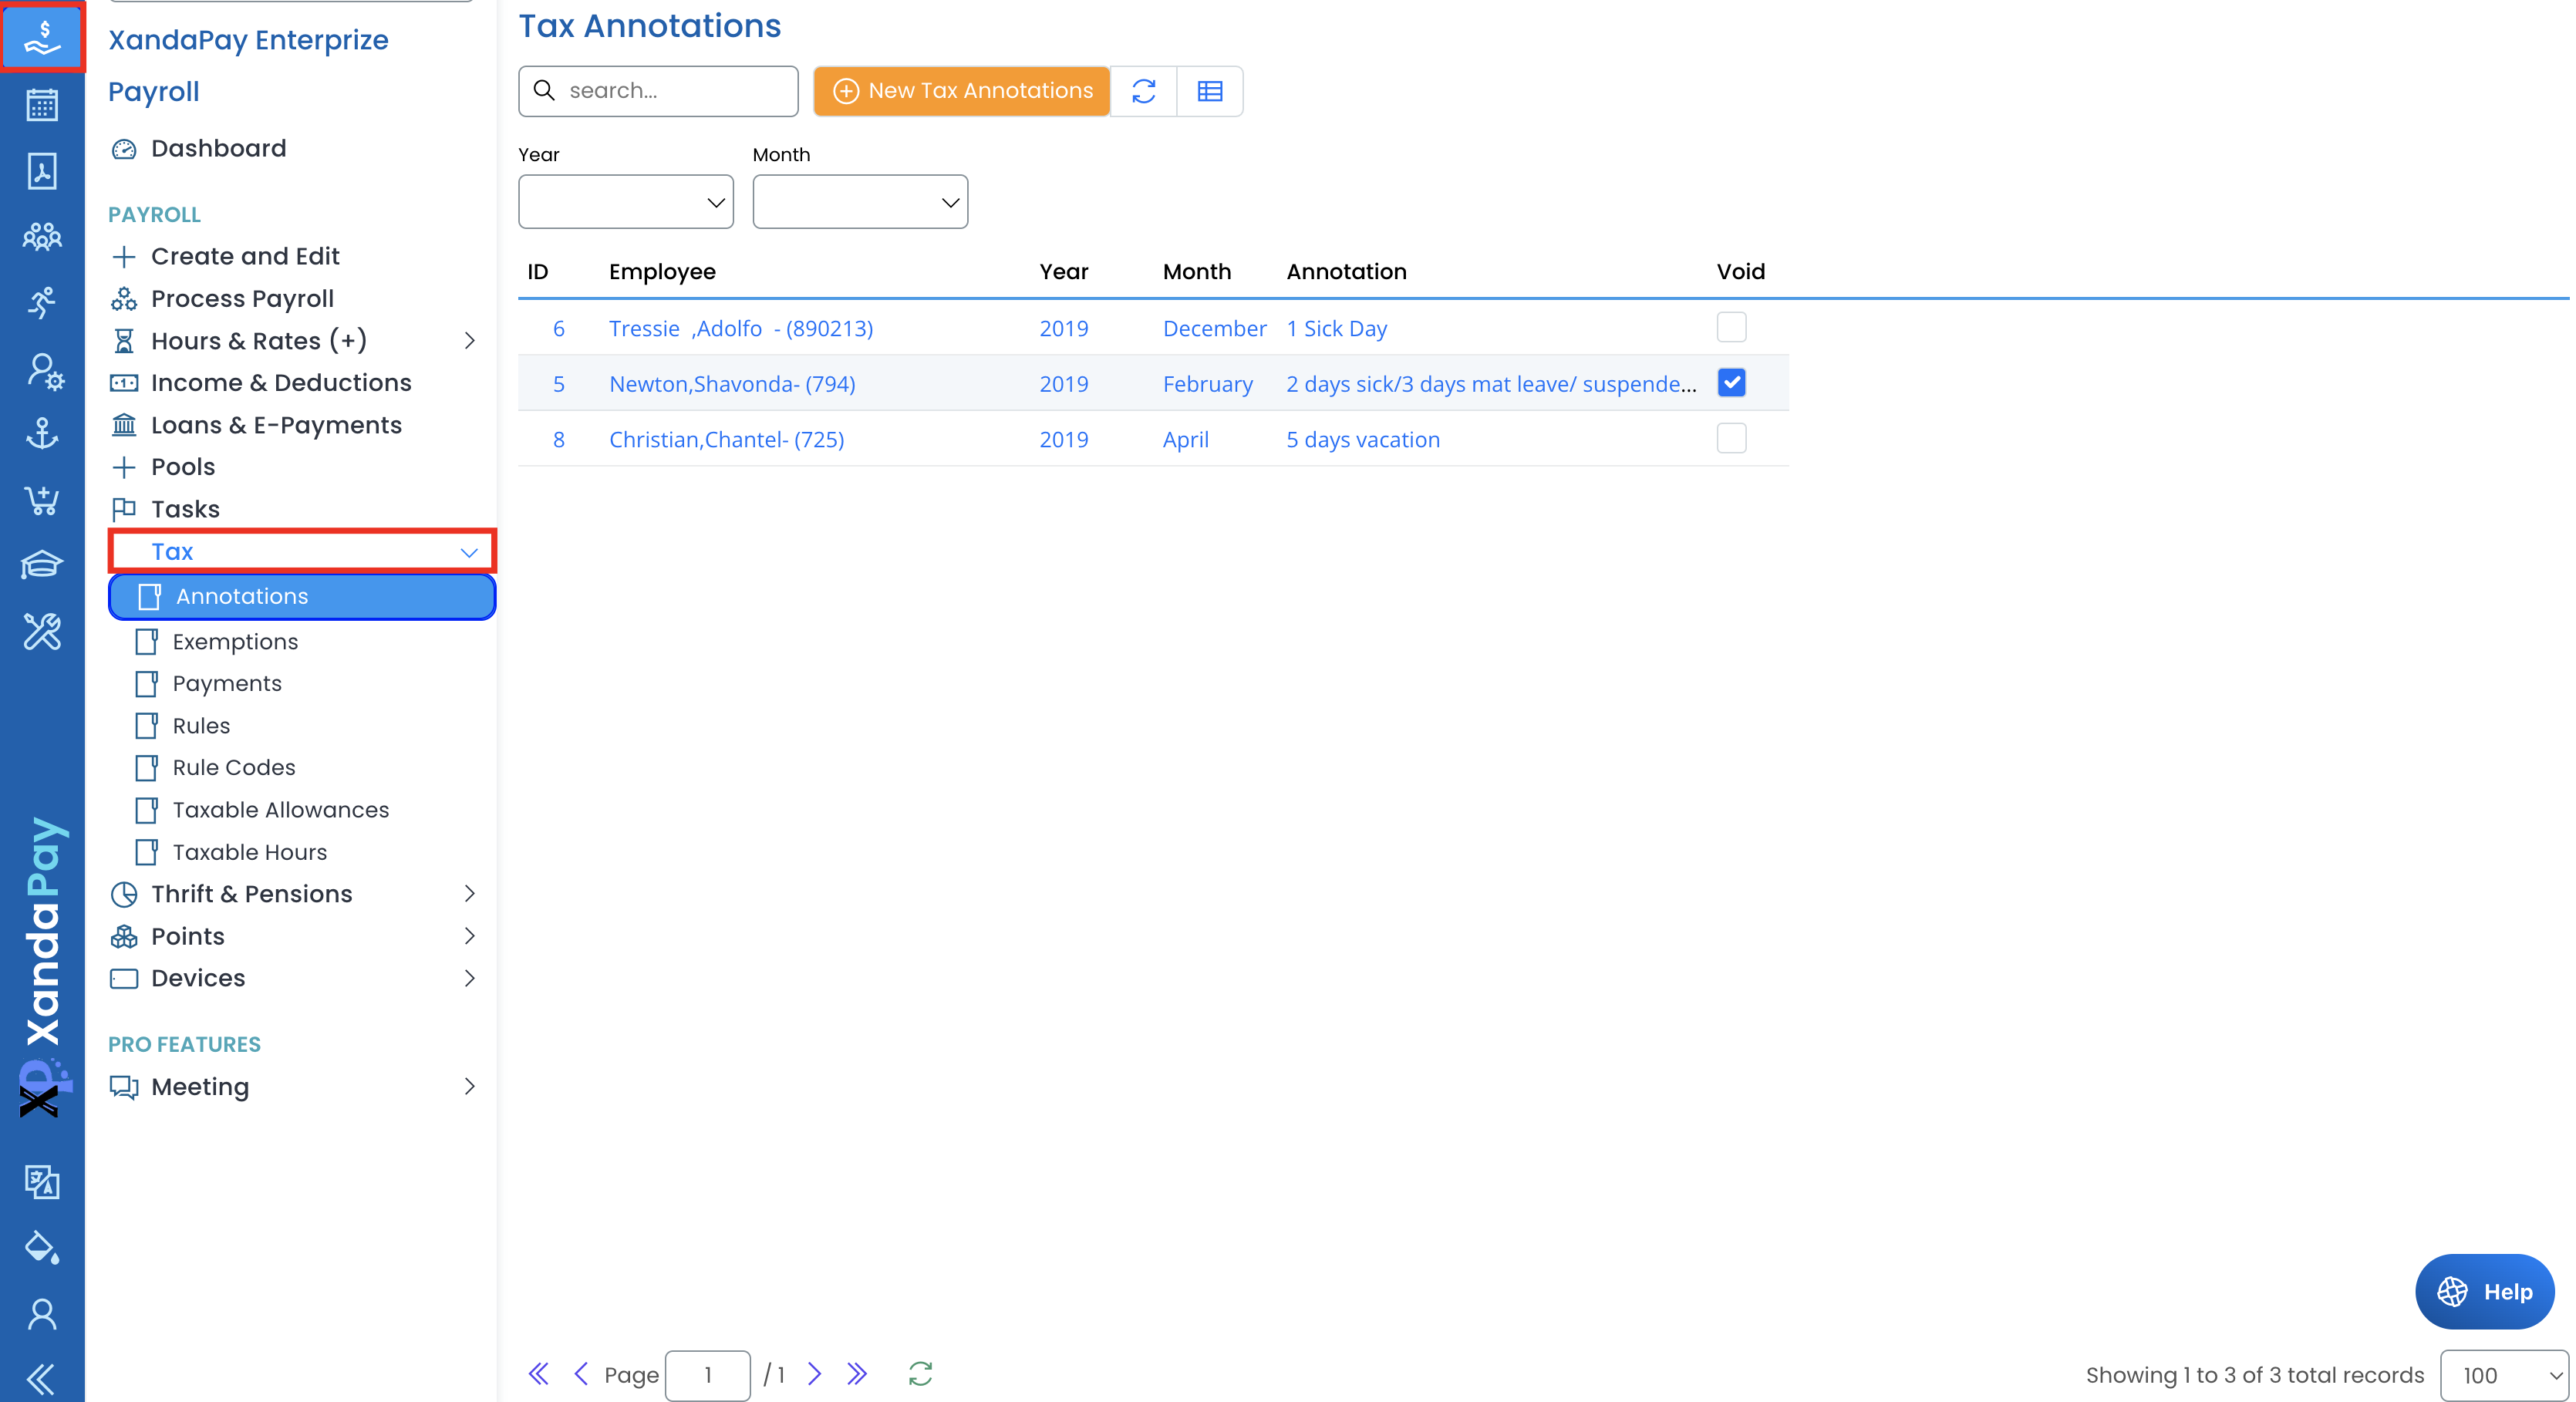Open the Year filter dropdown
Viewport: 2576px width, 1402px height.
[x=625, y=202]
